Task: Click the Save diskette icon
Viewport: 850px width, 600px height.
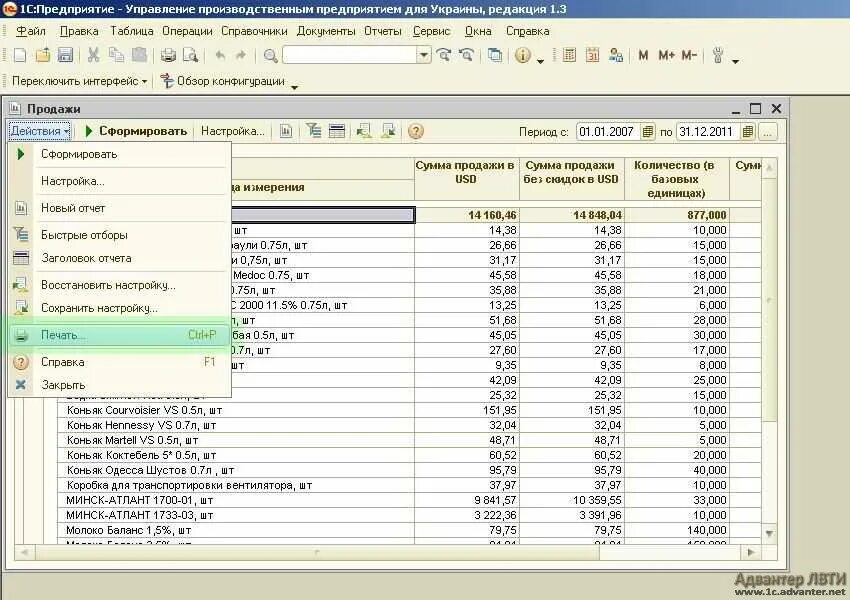Action: [x=65, y=55]
